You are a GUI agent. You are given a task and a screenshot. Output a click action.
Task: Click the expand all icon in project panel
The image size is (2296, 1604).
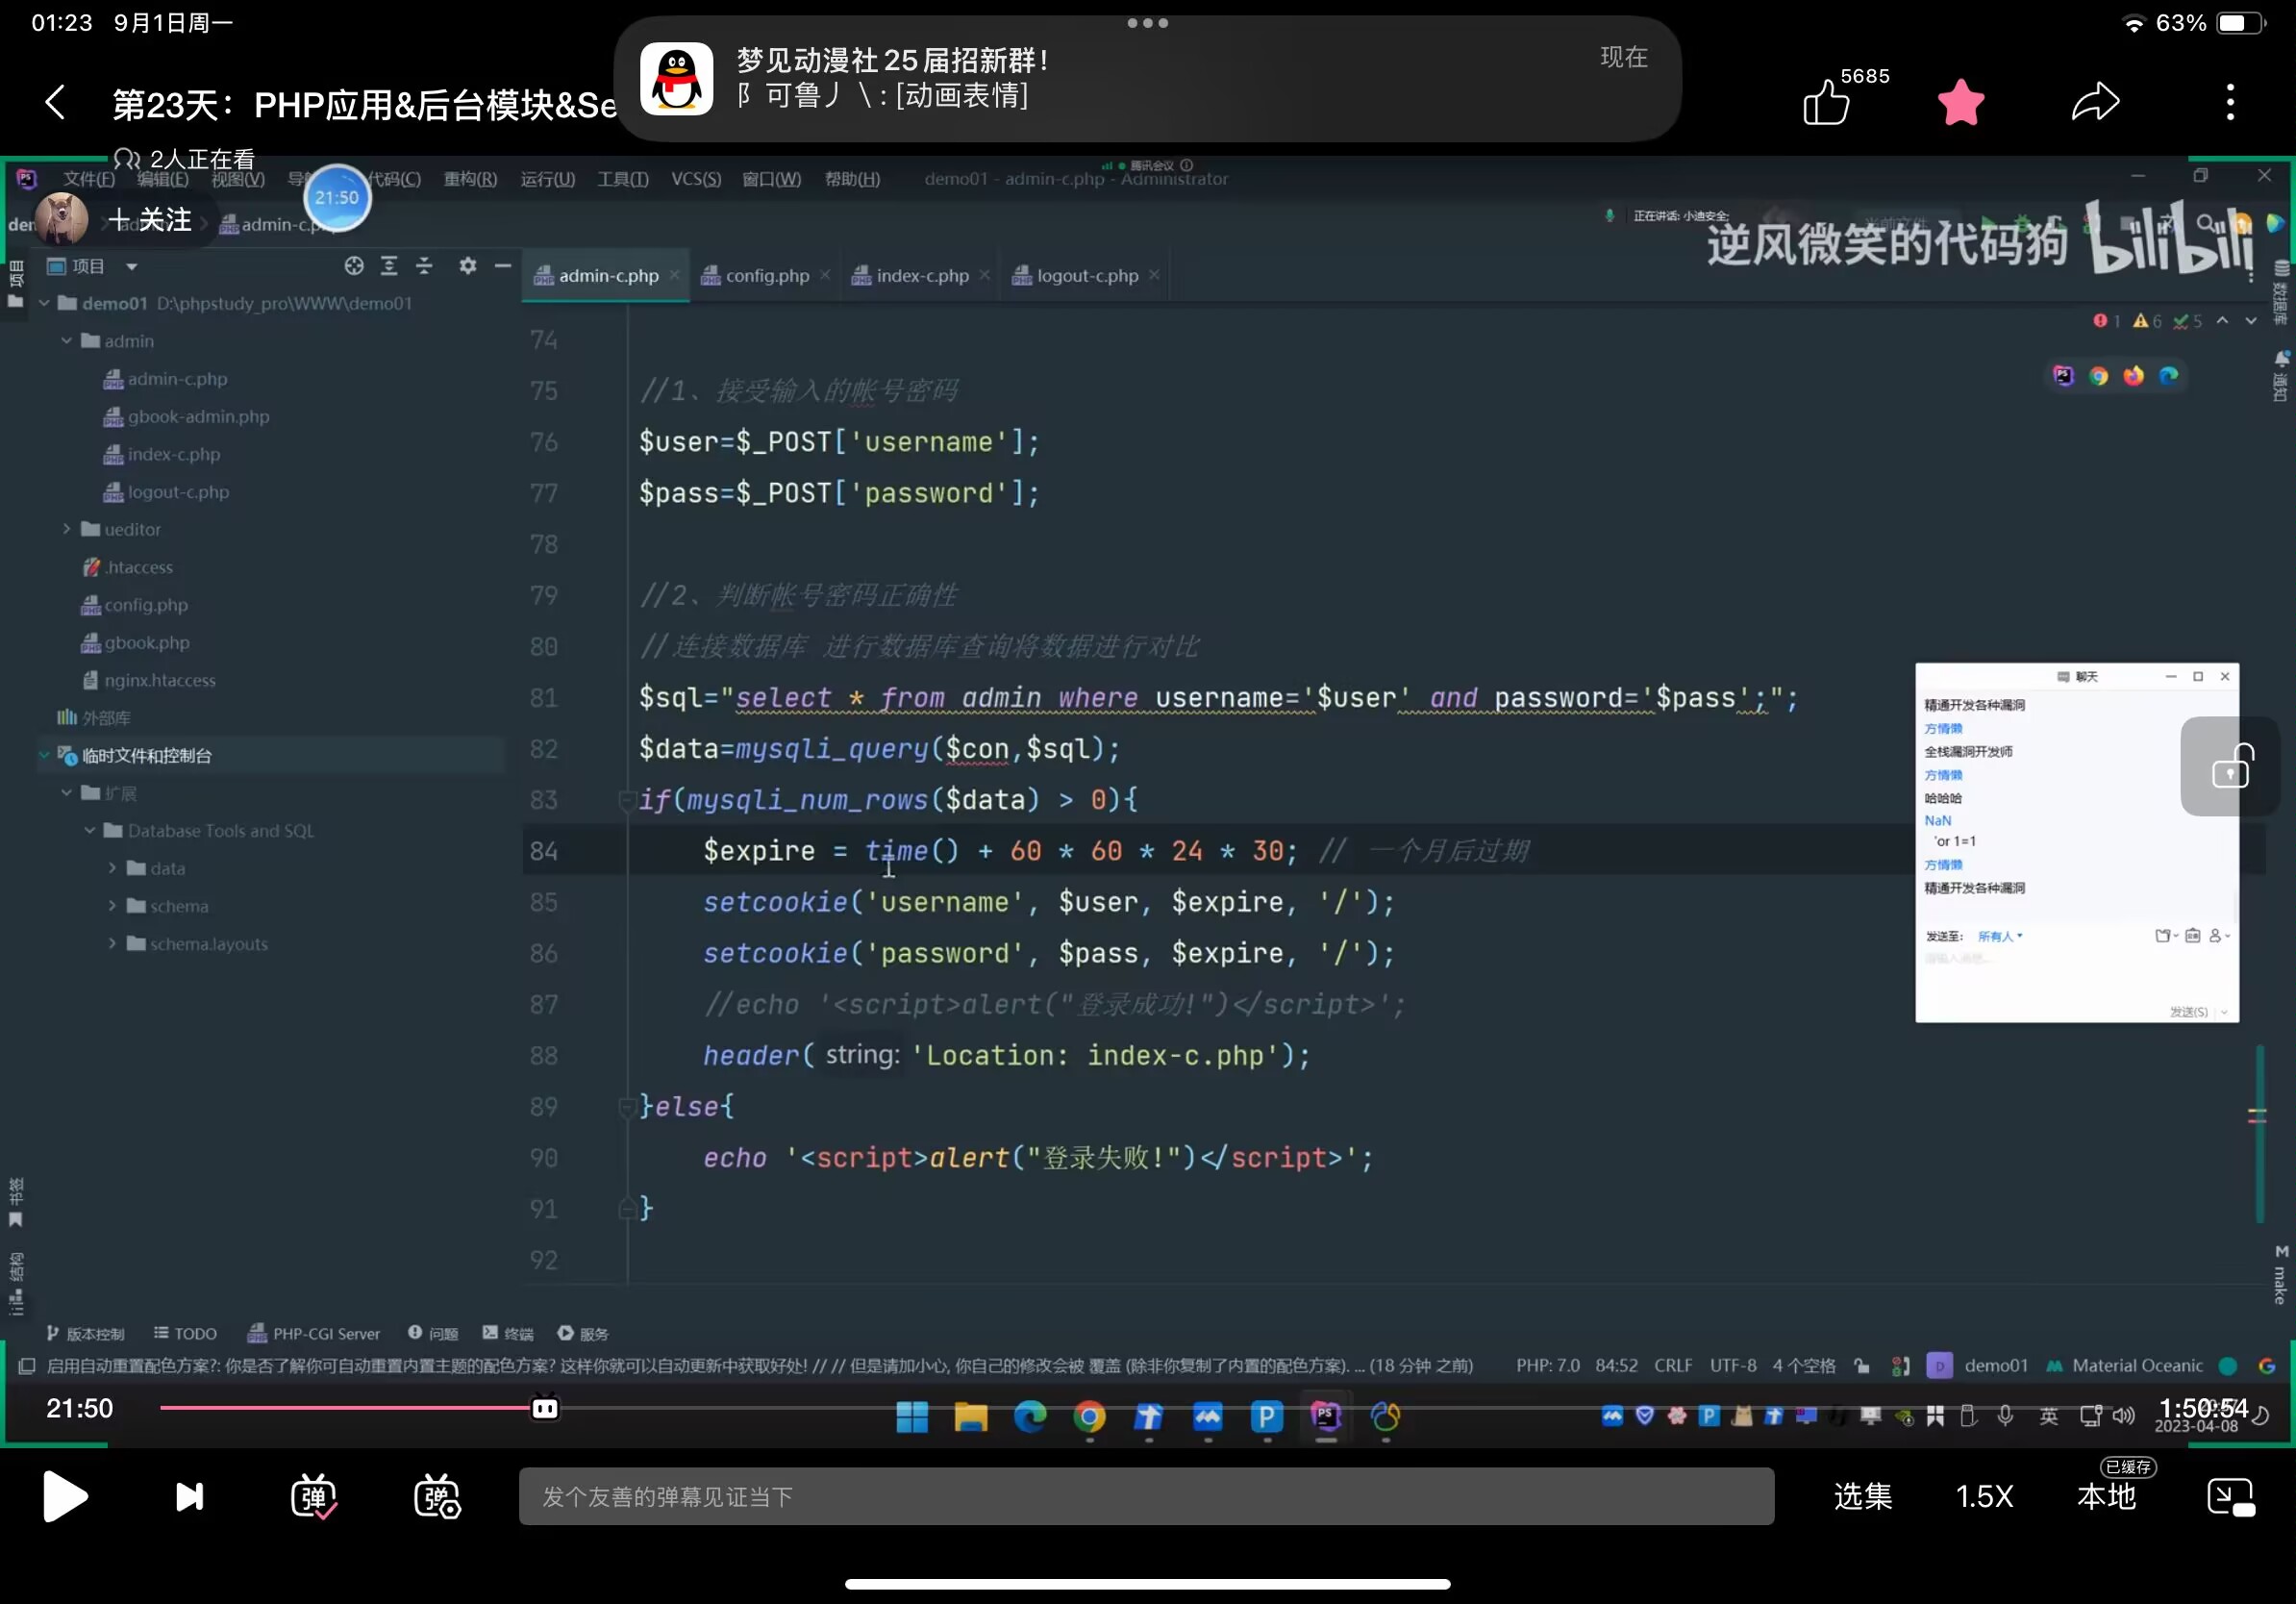[389, 265]
